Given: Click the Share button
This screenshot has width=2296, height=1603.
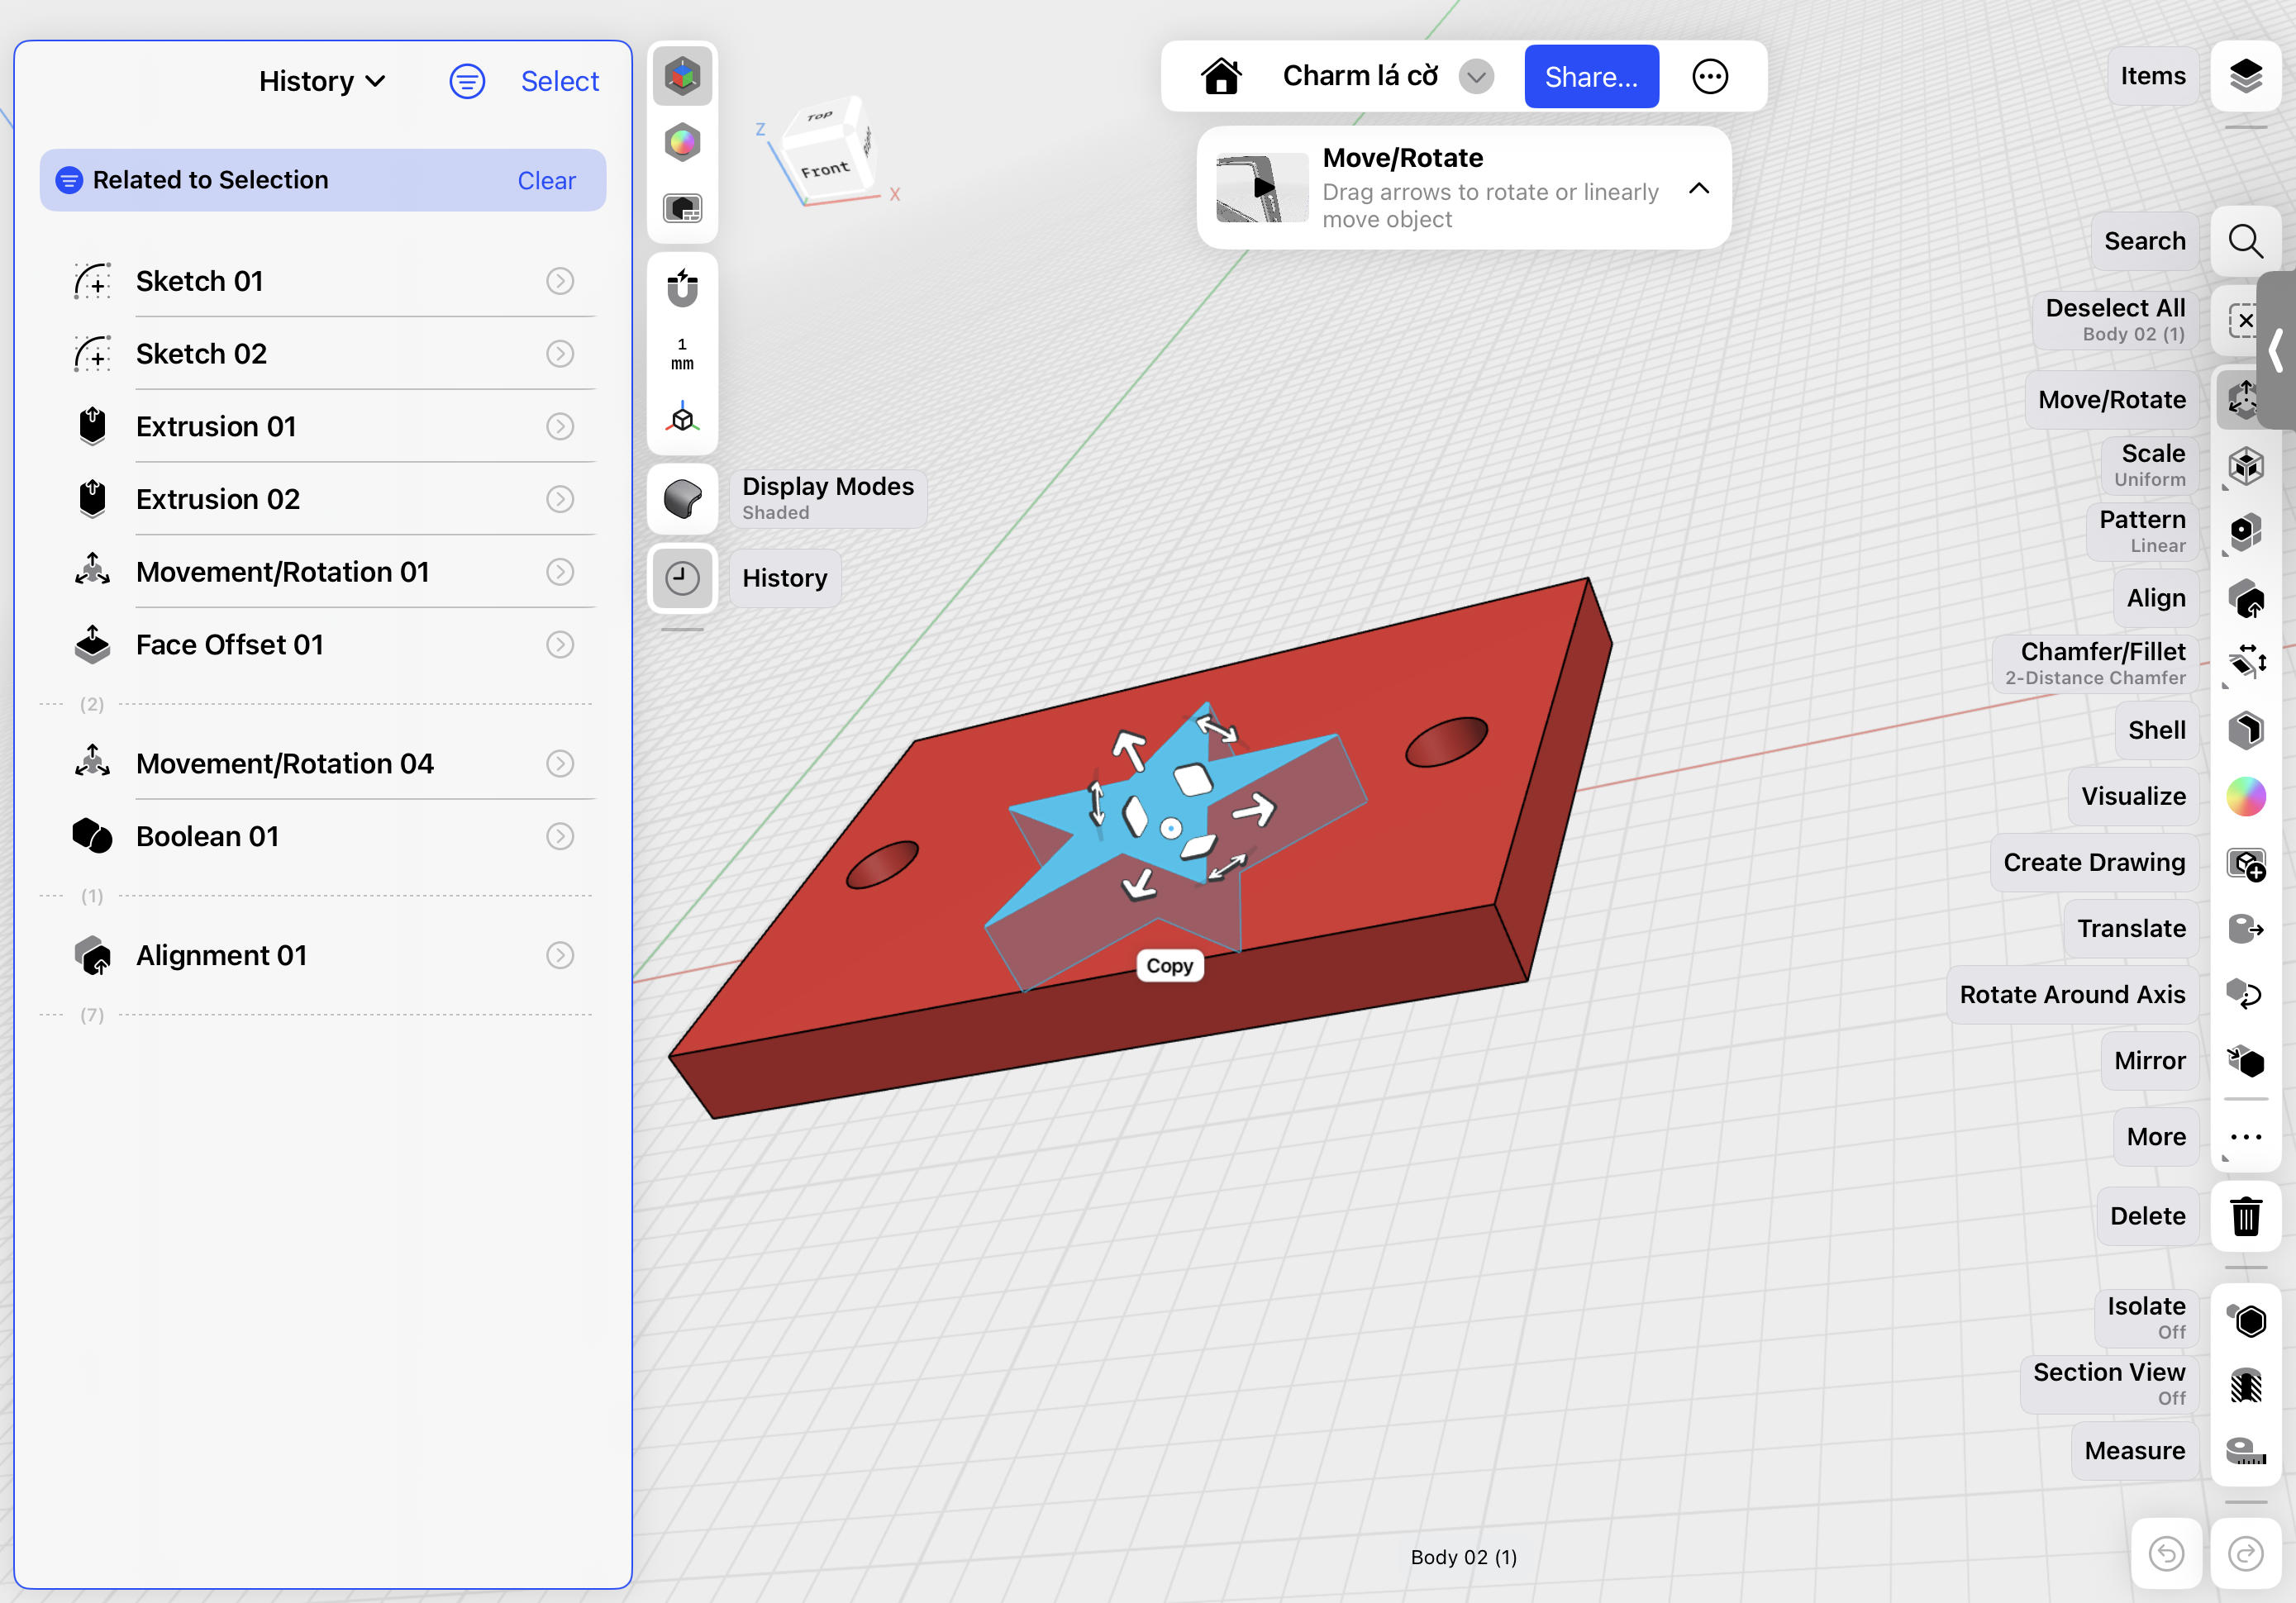Looking at the screenshot, I should [1590, 76].
